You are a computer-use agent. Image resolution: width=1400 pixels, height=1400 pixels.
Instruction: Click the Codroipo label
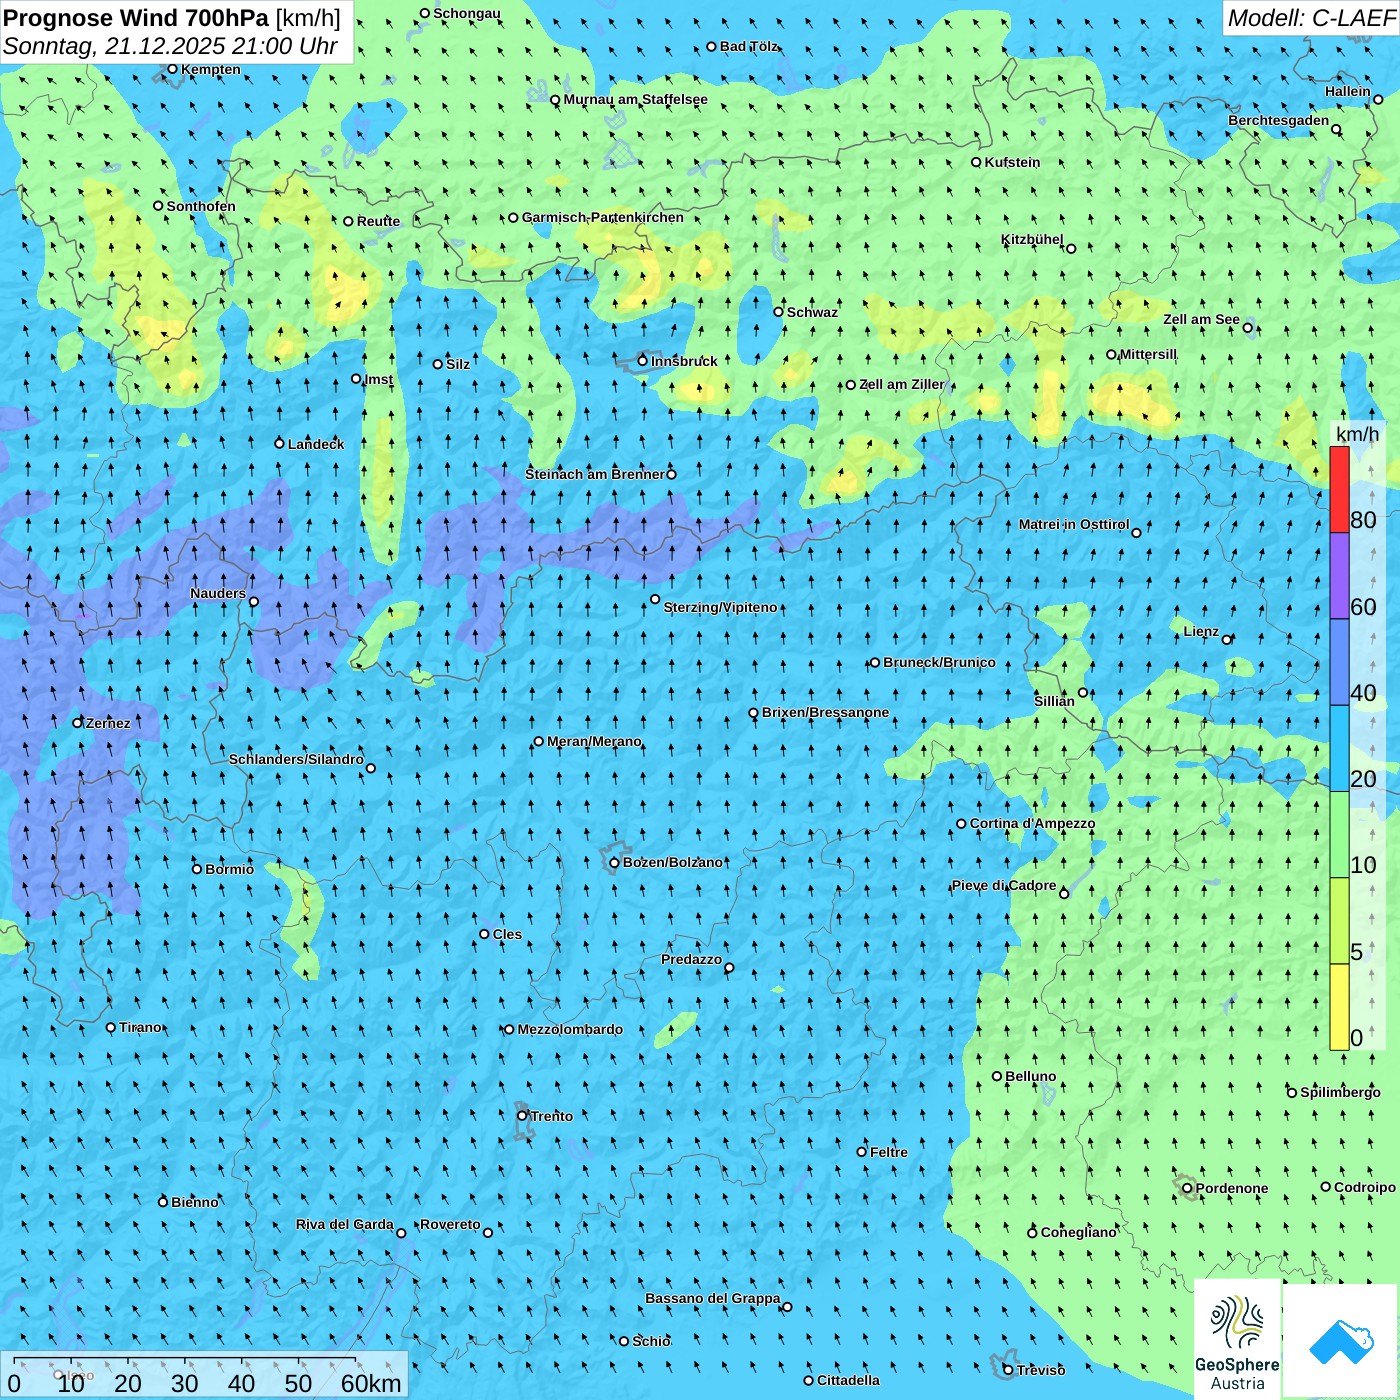click(1365, 1187)
